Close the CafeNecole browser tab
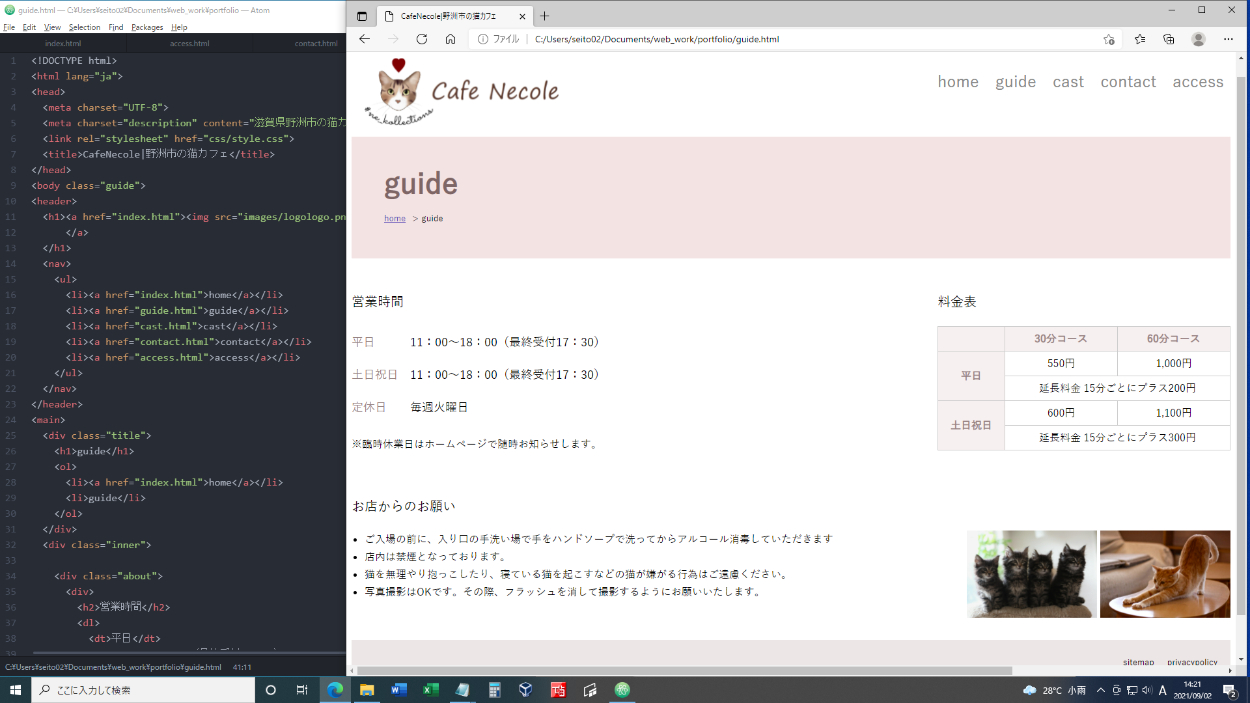 (x=522, y=16)
